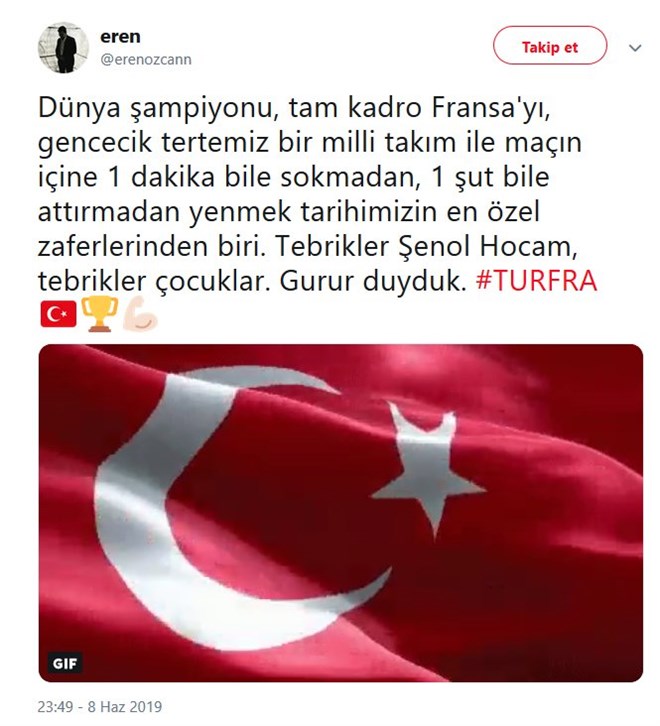
Task: Open the #TURFRA hashtag link
Action: click(536, 281)
